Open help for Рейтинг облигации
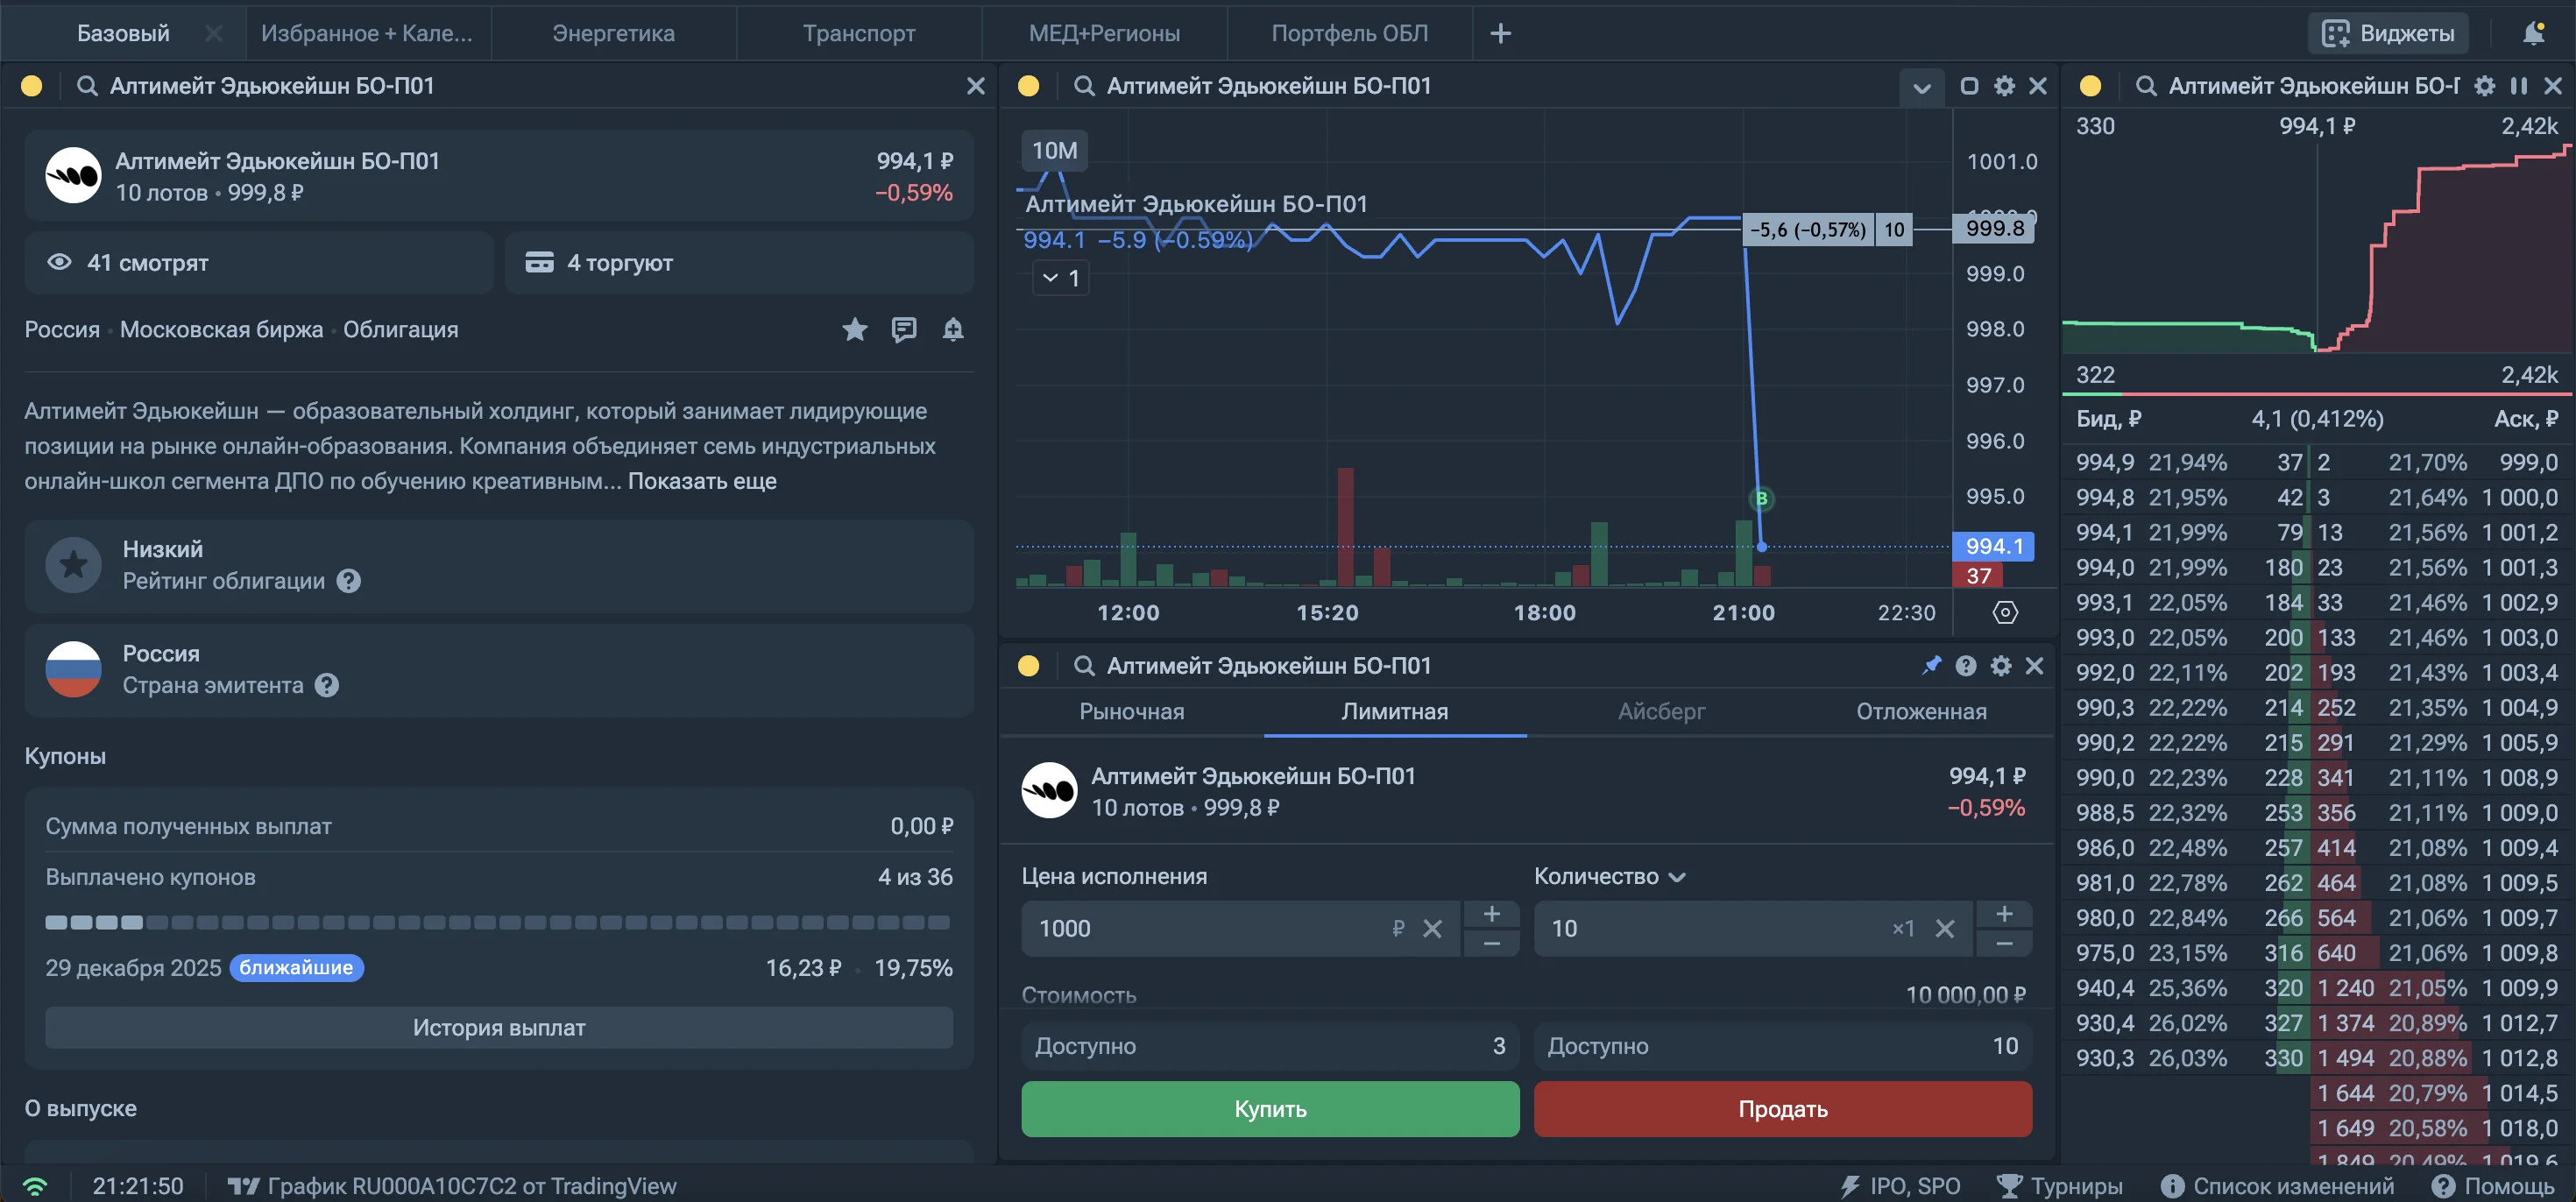This screenshot has width=2576, height=1202. coord(348,581)
